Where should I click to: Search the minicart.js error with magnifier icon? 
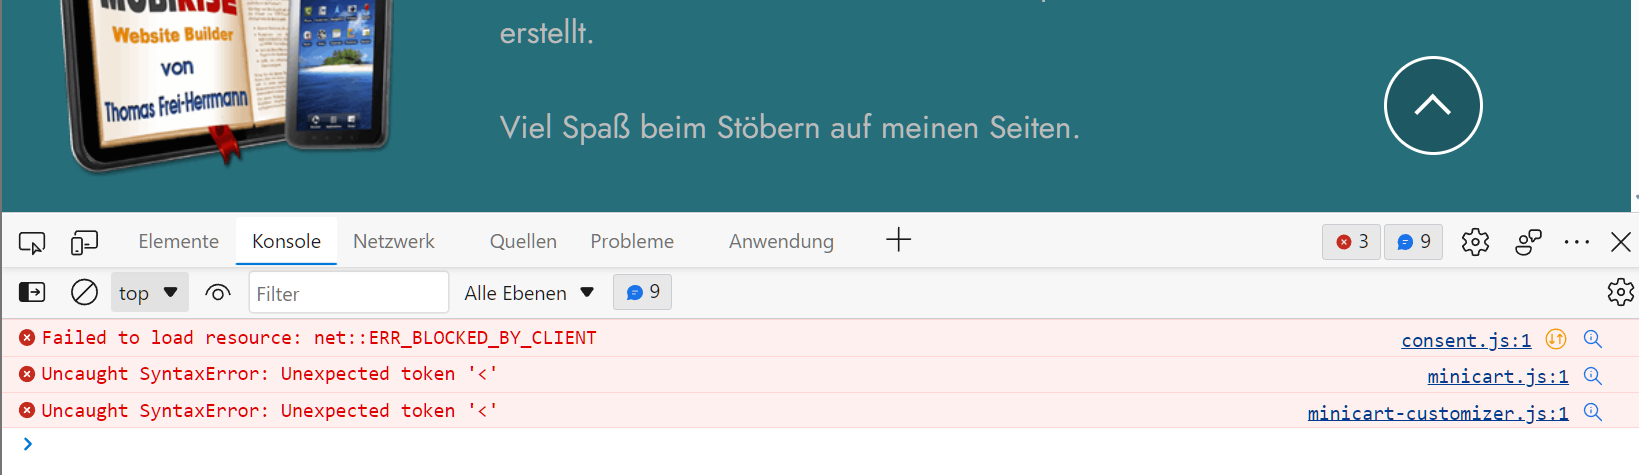click(x=1593, y=376)
